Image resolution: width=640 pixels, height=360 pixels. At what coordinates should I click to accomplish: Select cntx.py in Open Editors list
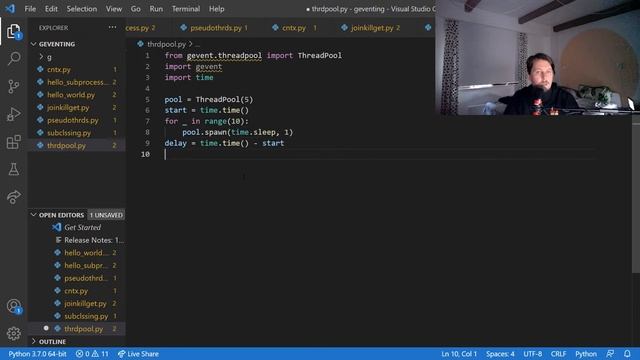coord(76,291)
